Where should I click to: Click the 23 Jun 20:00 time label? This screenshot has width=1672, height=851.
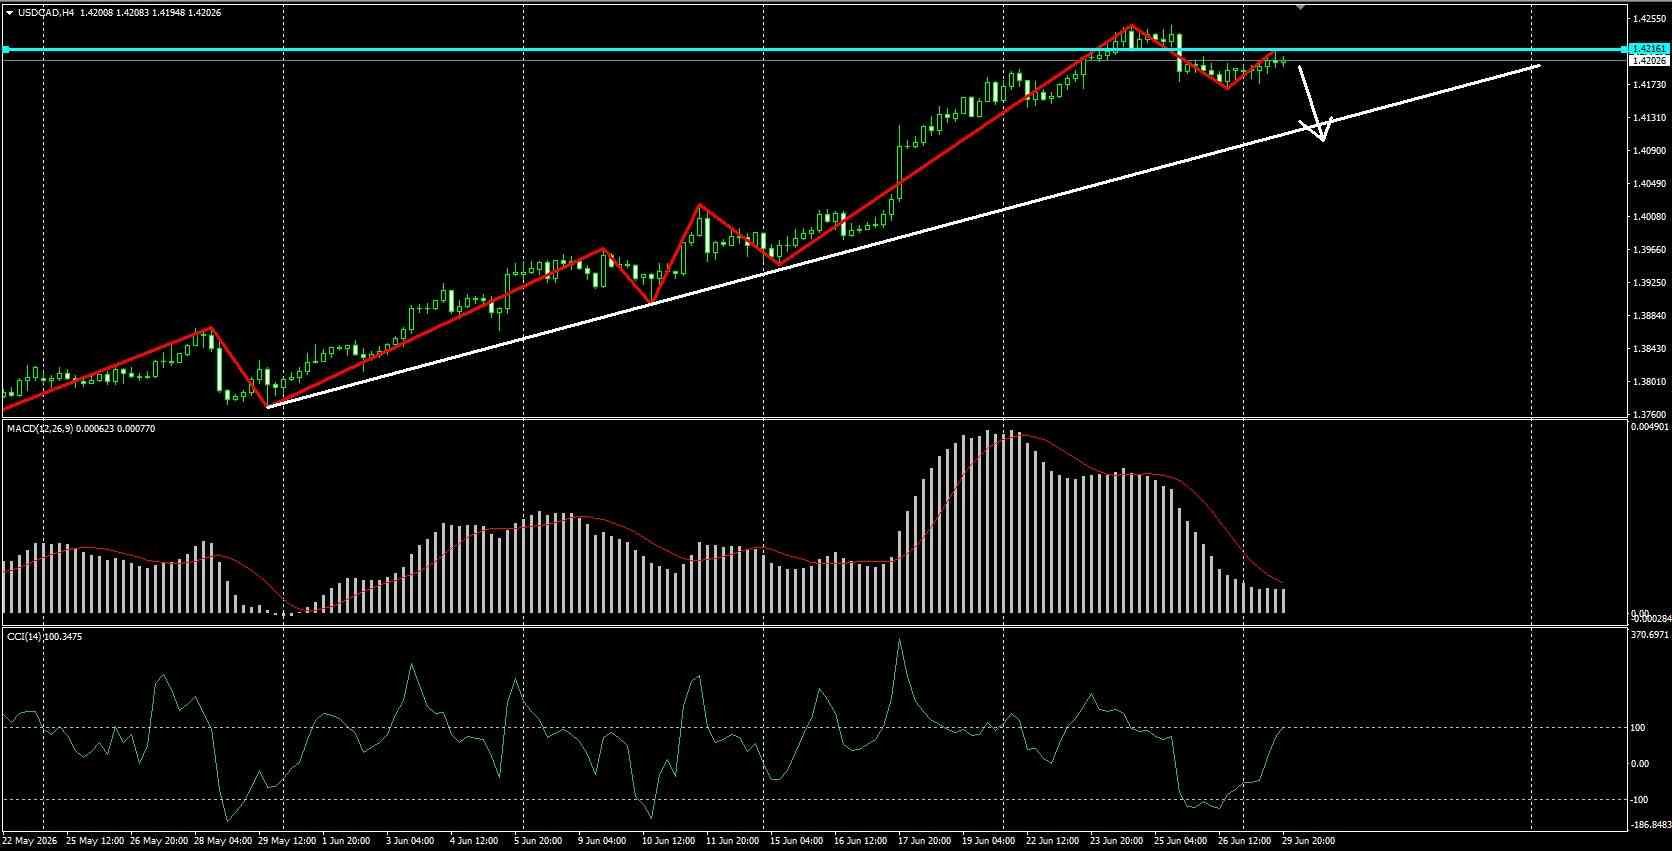(1115, 841)
